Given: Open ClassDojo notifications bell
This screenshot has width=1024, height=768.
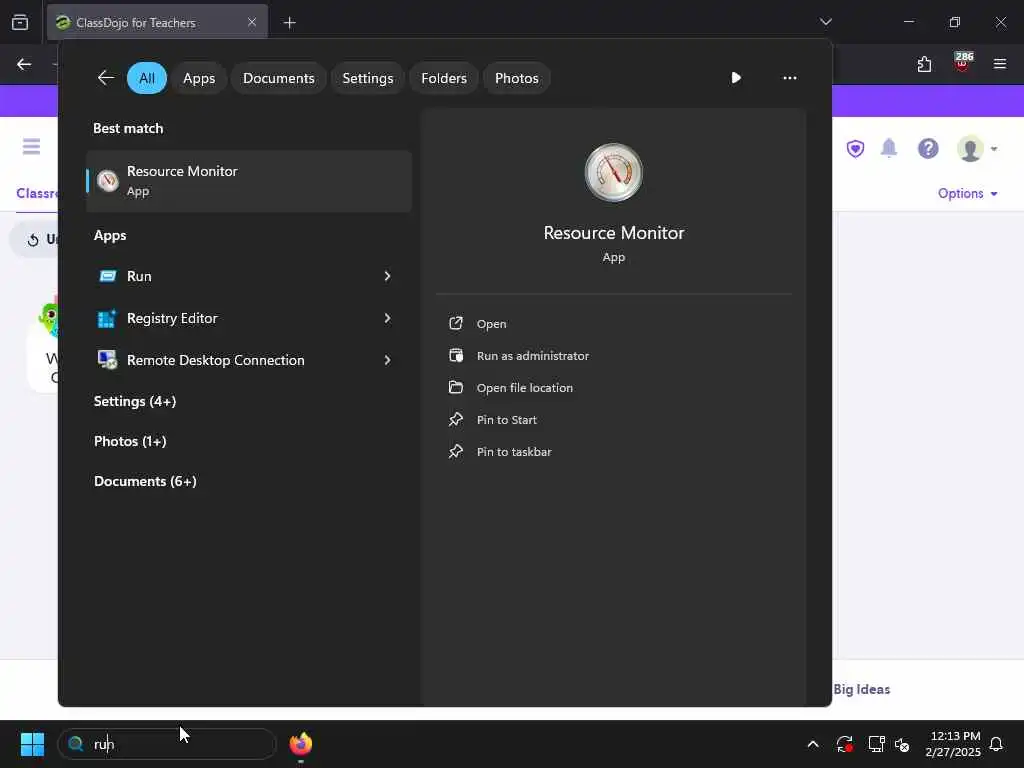Looking at the screenshot, I should click(x=889, y=148).
